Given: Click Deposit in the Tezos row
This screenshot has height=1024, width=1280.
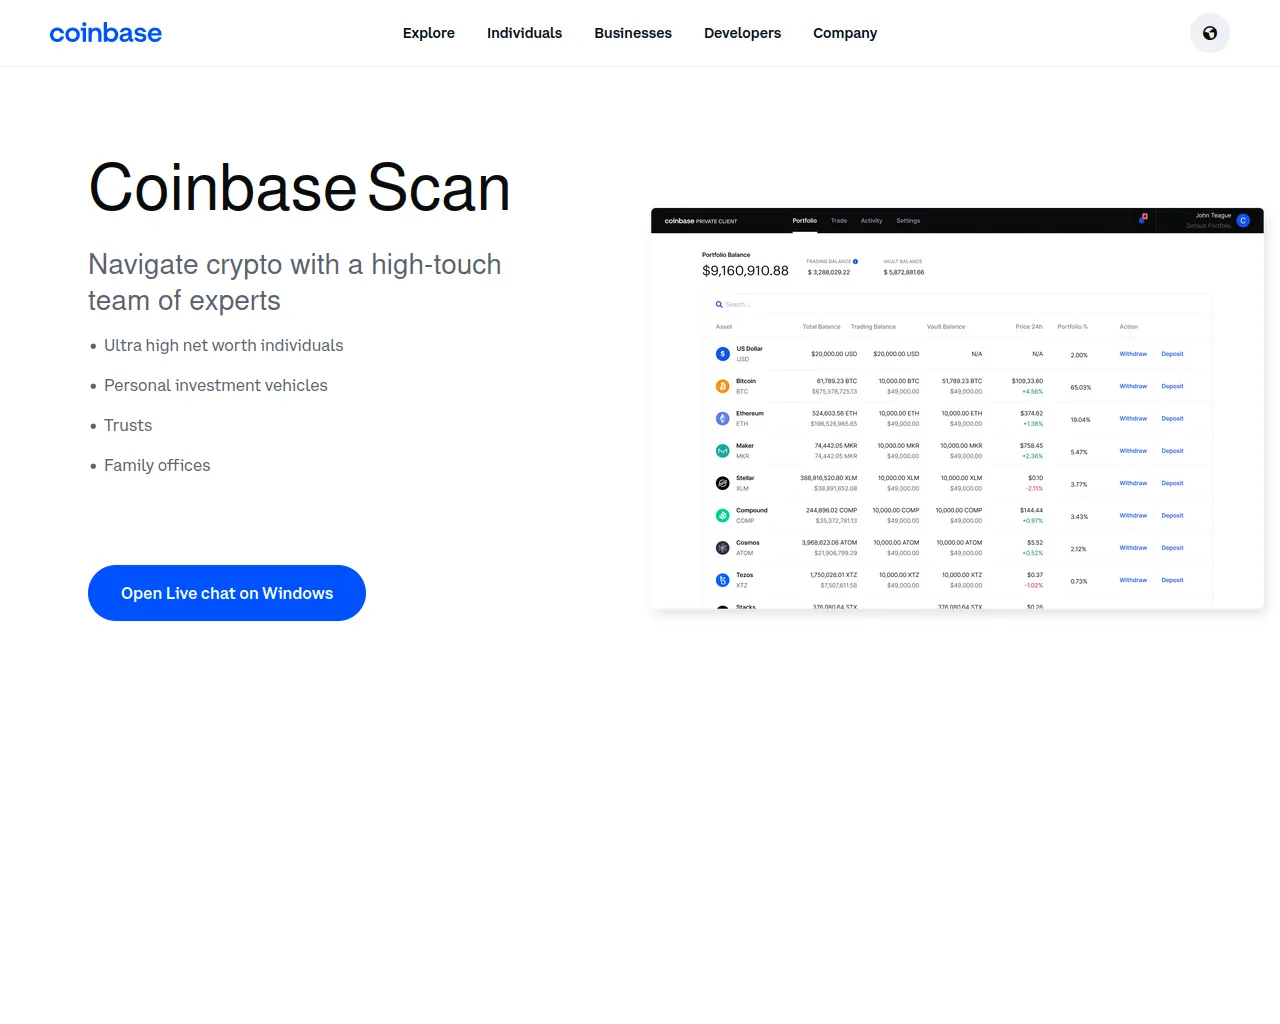Looking at the screenshot, I should tap(1172, 580).
